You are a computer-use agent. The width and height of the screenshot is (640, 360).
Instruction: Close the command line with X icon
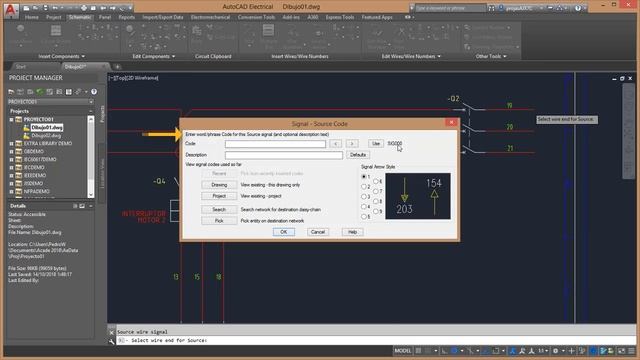pyautogui.click(x=111, y=332)
